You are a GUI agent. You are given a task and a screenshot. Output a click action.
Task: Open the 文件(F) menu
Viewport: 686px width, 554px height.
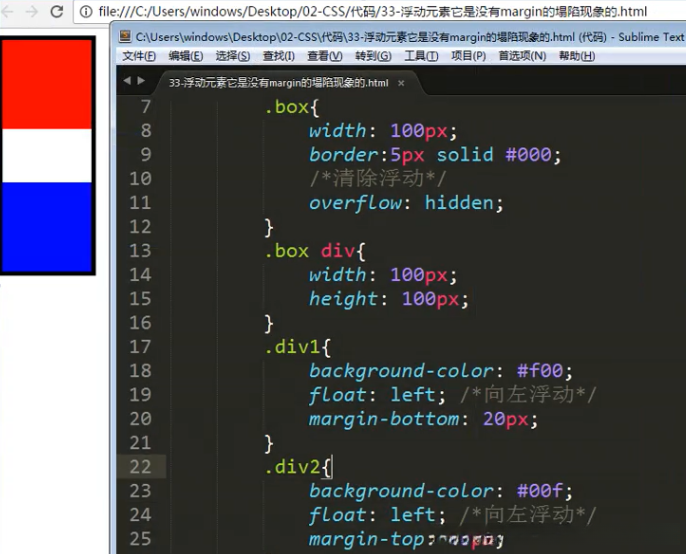pos(139,56)
